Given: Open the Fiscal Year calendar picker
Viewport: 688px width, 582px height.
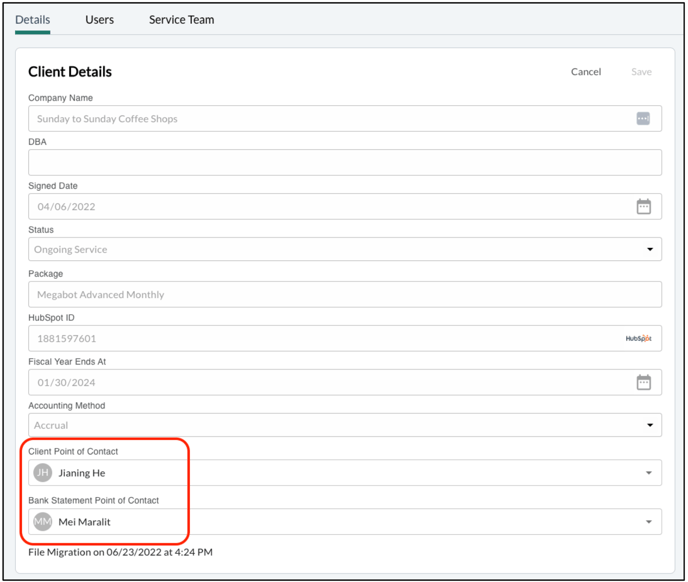Looking at the screenshot, I should (643, 382).
